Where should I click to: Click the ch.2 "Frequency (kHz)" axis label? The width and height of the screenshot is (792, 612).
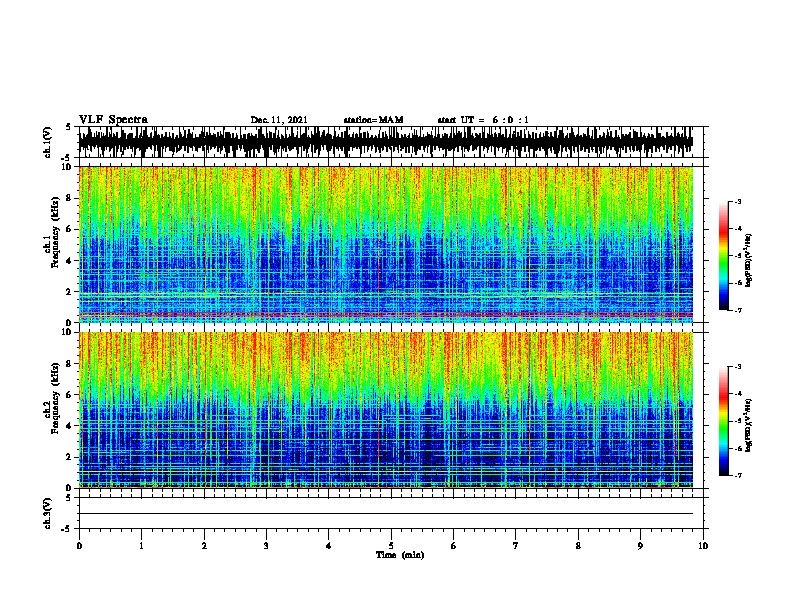[x=56, y=398]
